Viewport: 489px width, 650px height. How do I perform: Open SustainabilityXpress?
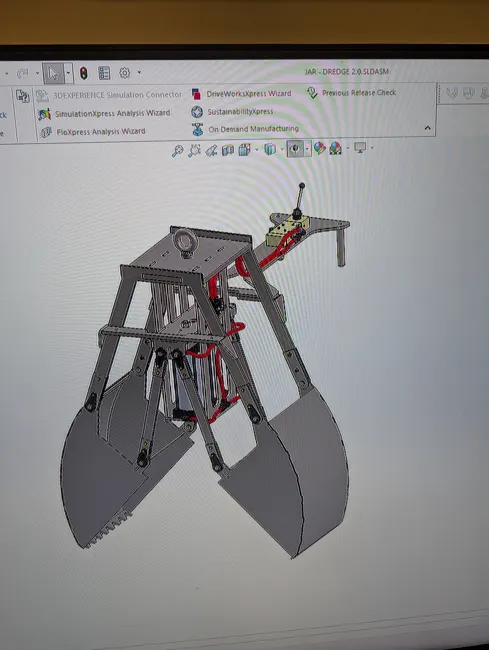tap(232, 112)
